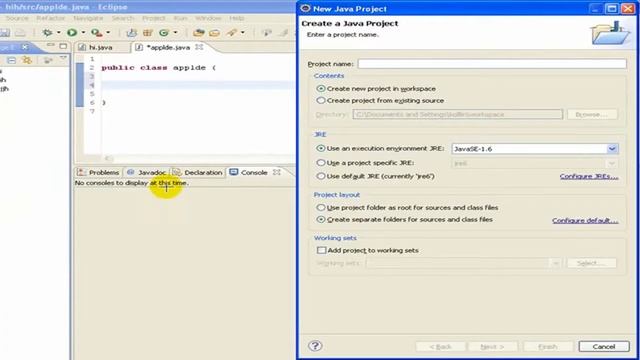Open the Run dropdown arrow
Viewport: 640px width, 360px height.
tap(83, 33)
